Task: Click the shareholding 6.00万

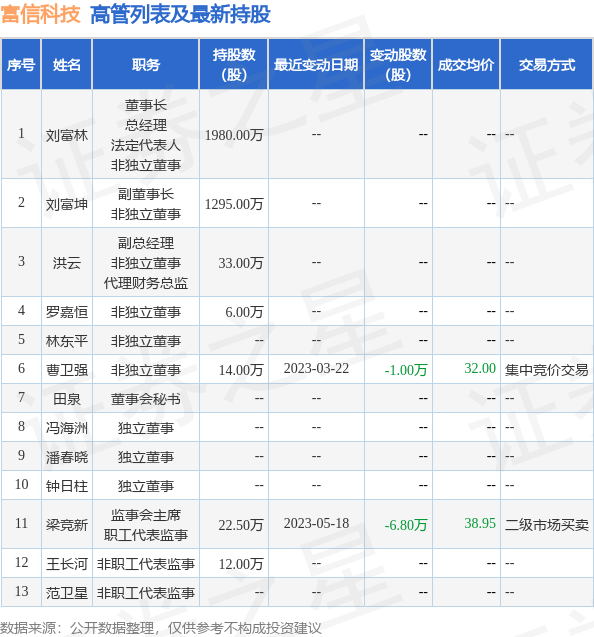Action: coord(245,312)
